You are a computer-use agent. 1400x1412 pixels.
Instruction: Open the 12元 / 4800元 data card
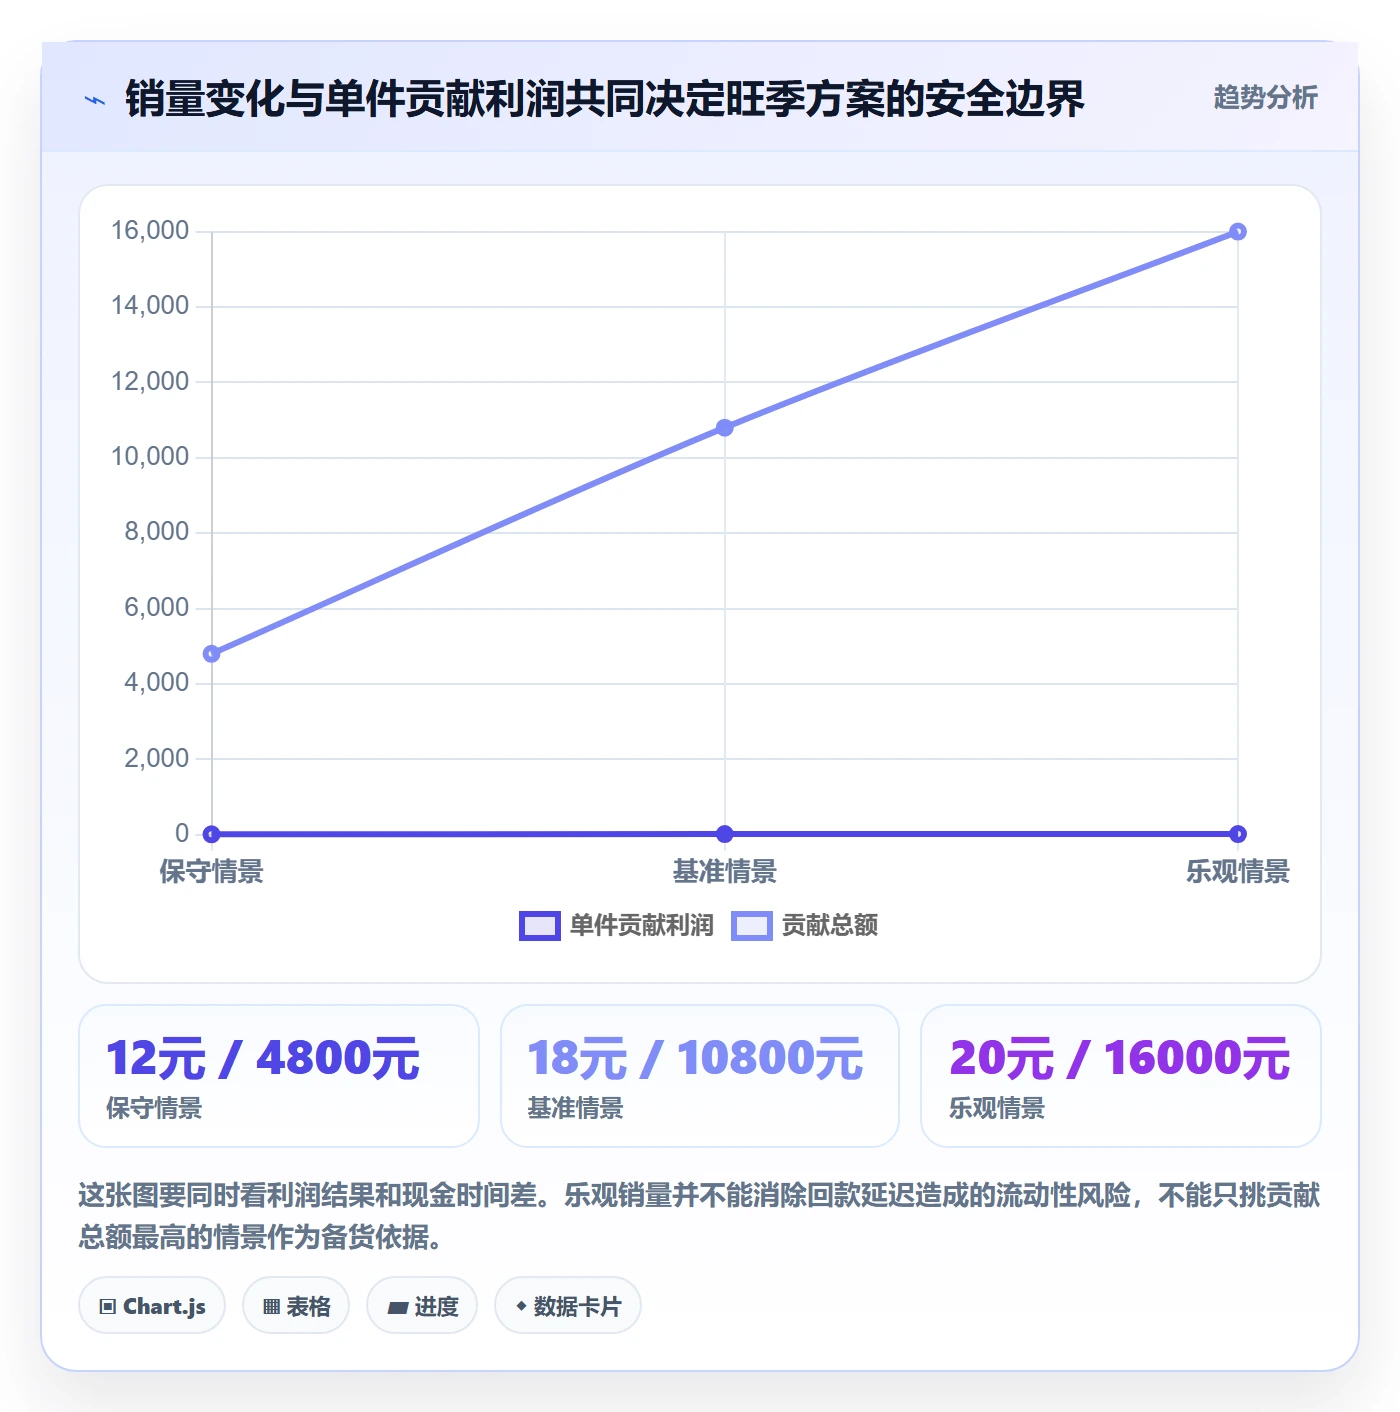279,1076
